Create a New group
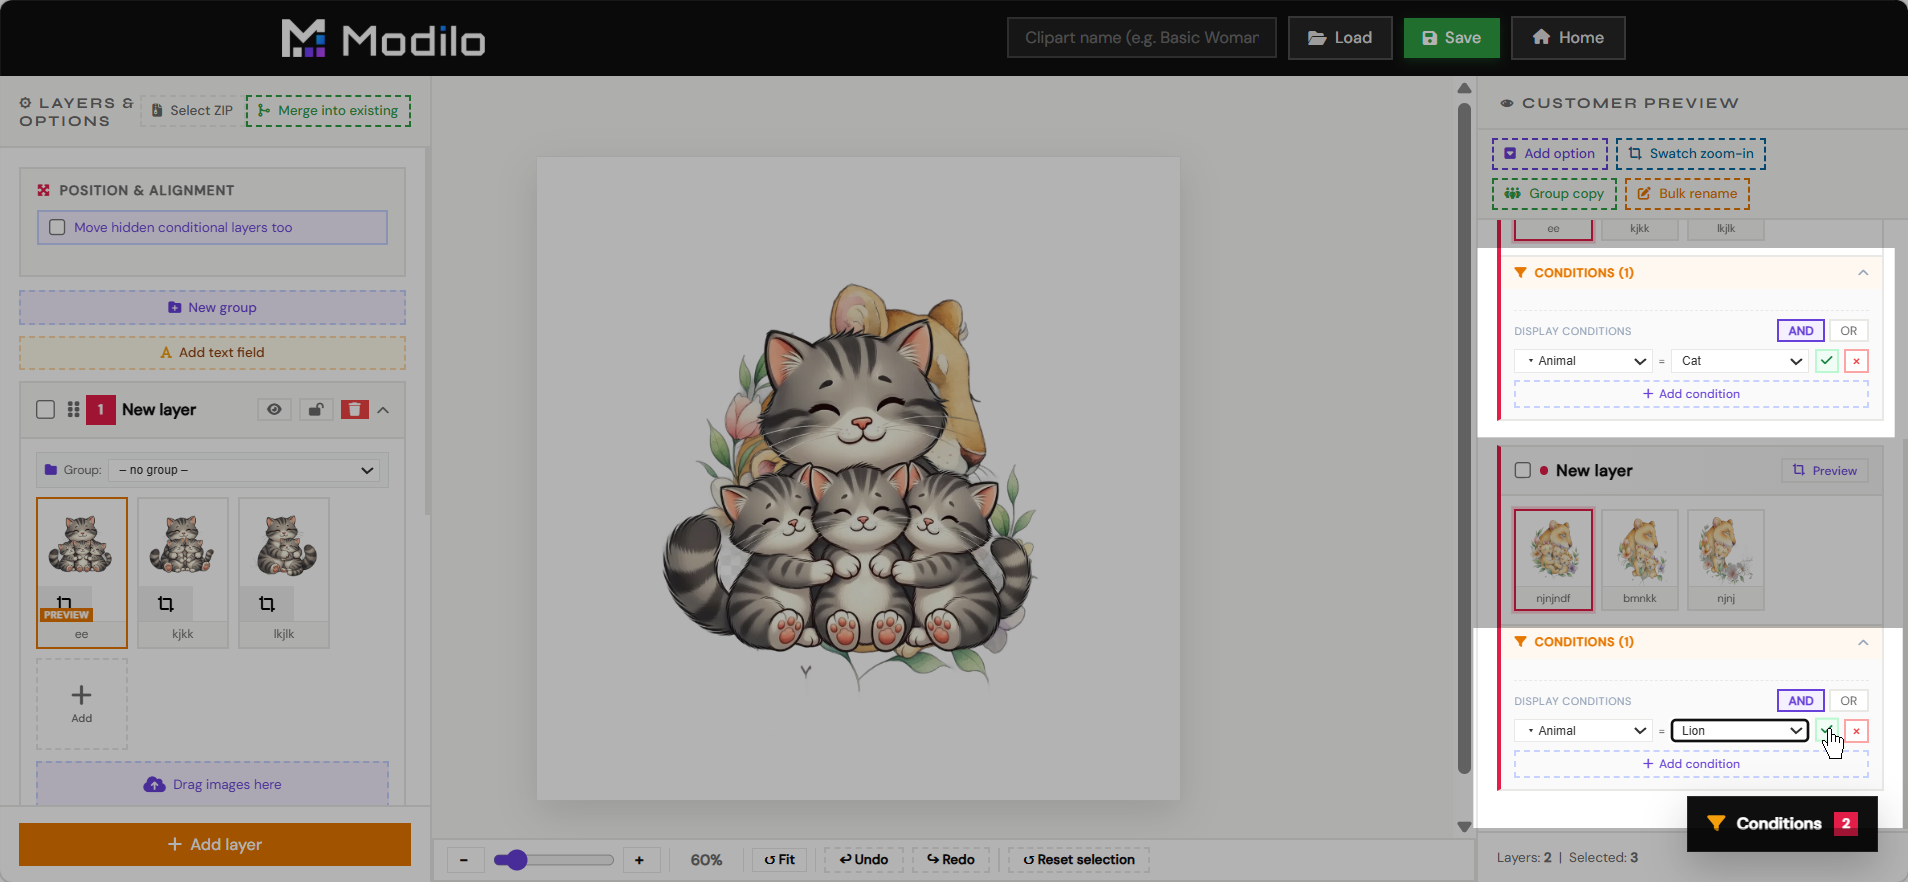The image size is (1908, 882). 212,308
